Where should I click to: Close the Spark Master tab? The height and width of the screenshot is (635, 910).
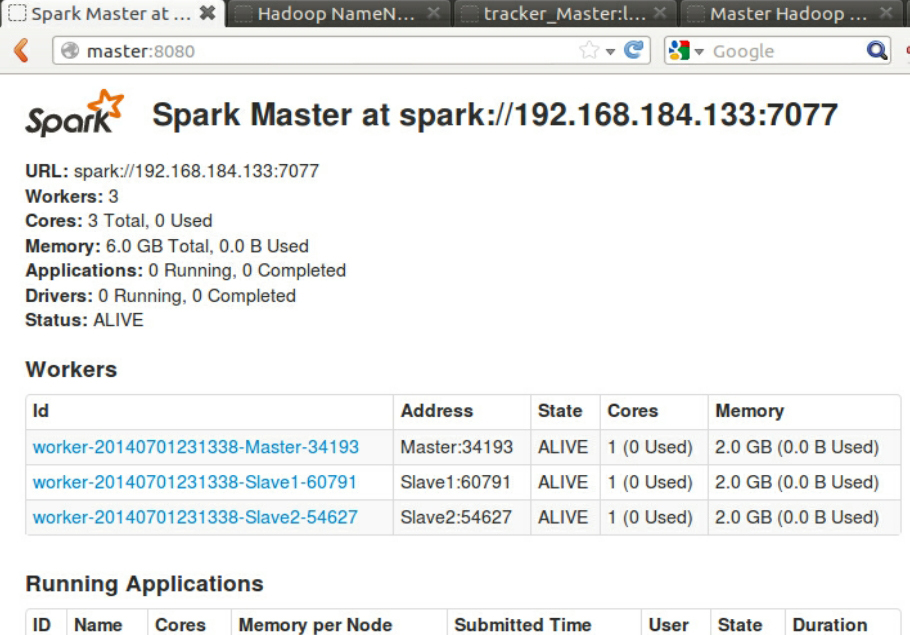point(207,14)
